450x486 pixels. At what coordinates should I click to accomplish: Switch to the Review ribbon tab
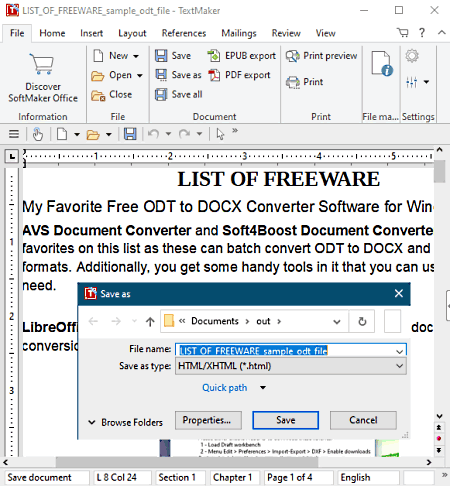286,33
